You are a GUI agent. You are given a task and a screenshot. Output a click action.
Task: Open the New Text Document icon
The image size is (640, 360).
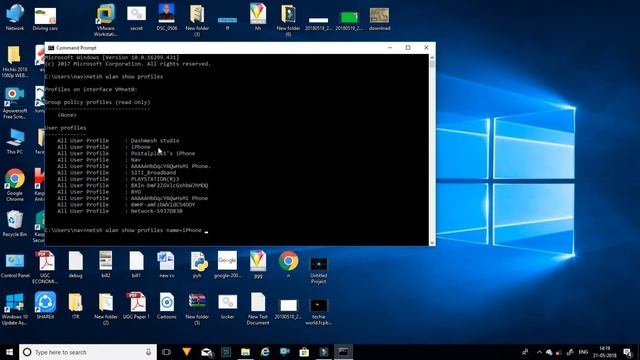258,309
